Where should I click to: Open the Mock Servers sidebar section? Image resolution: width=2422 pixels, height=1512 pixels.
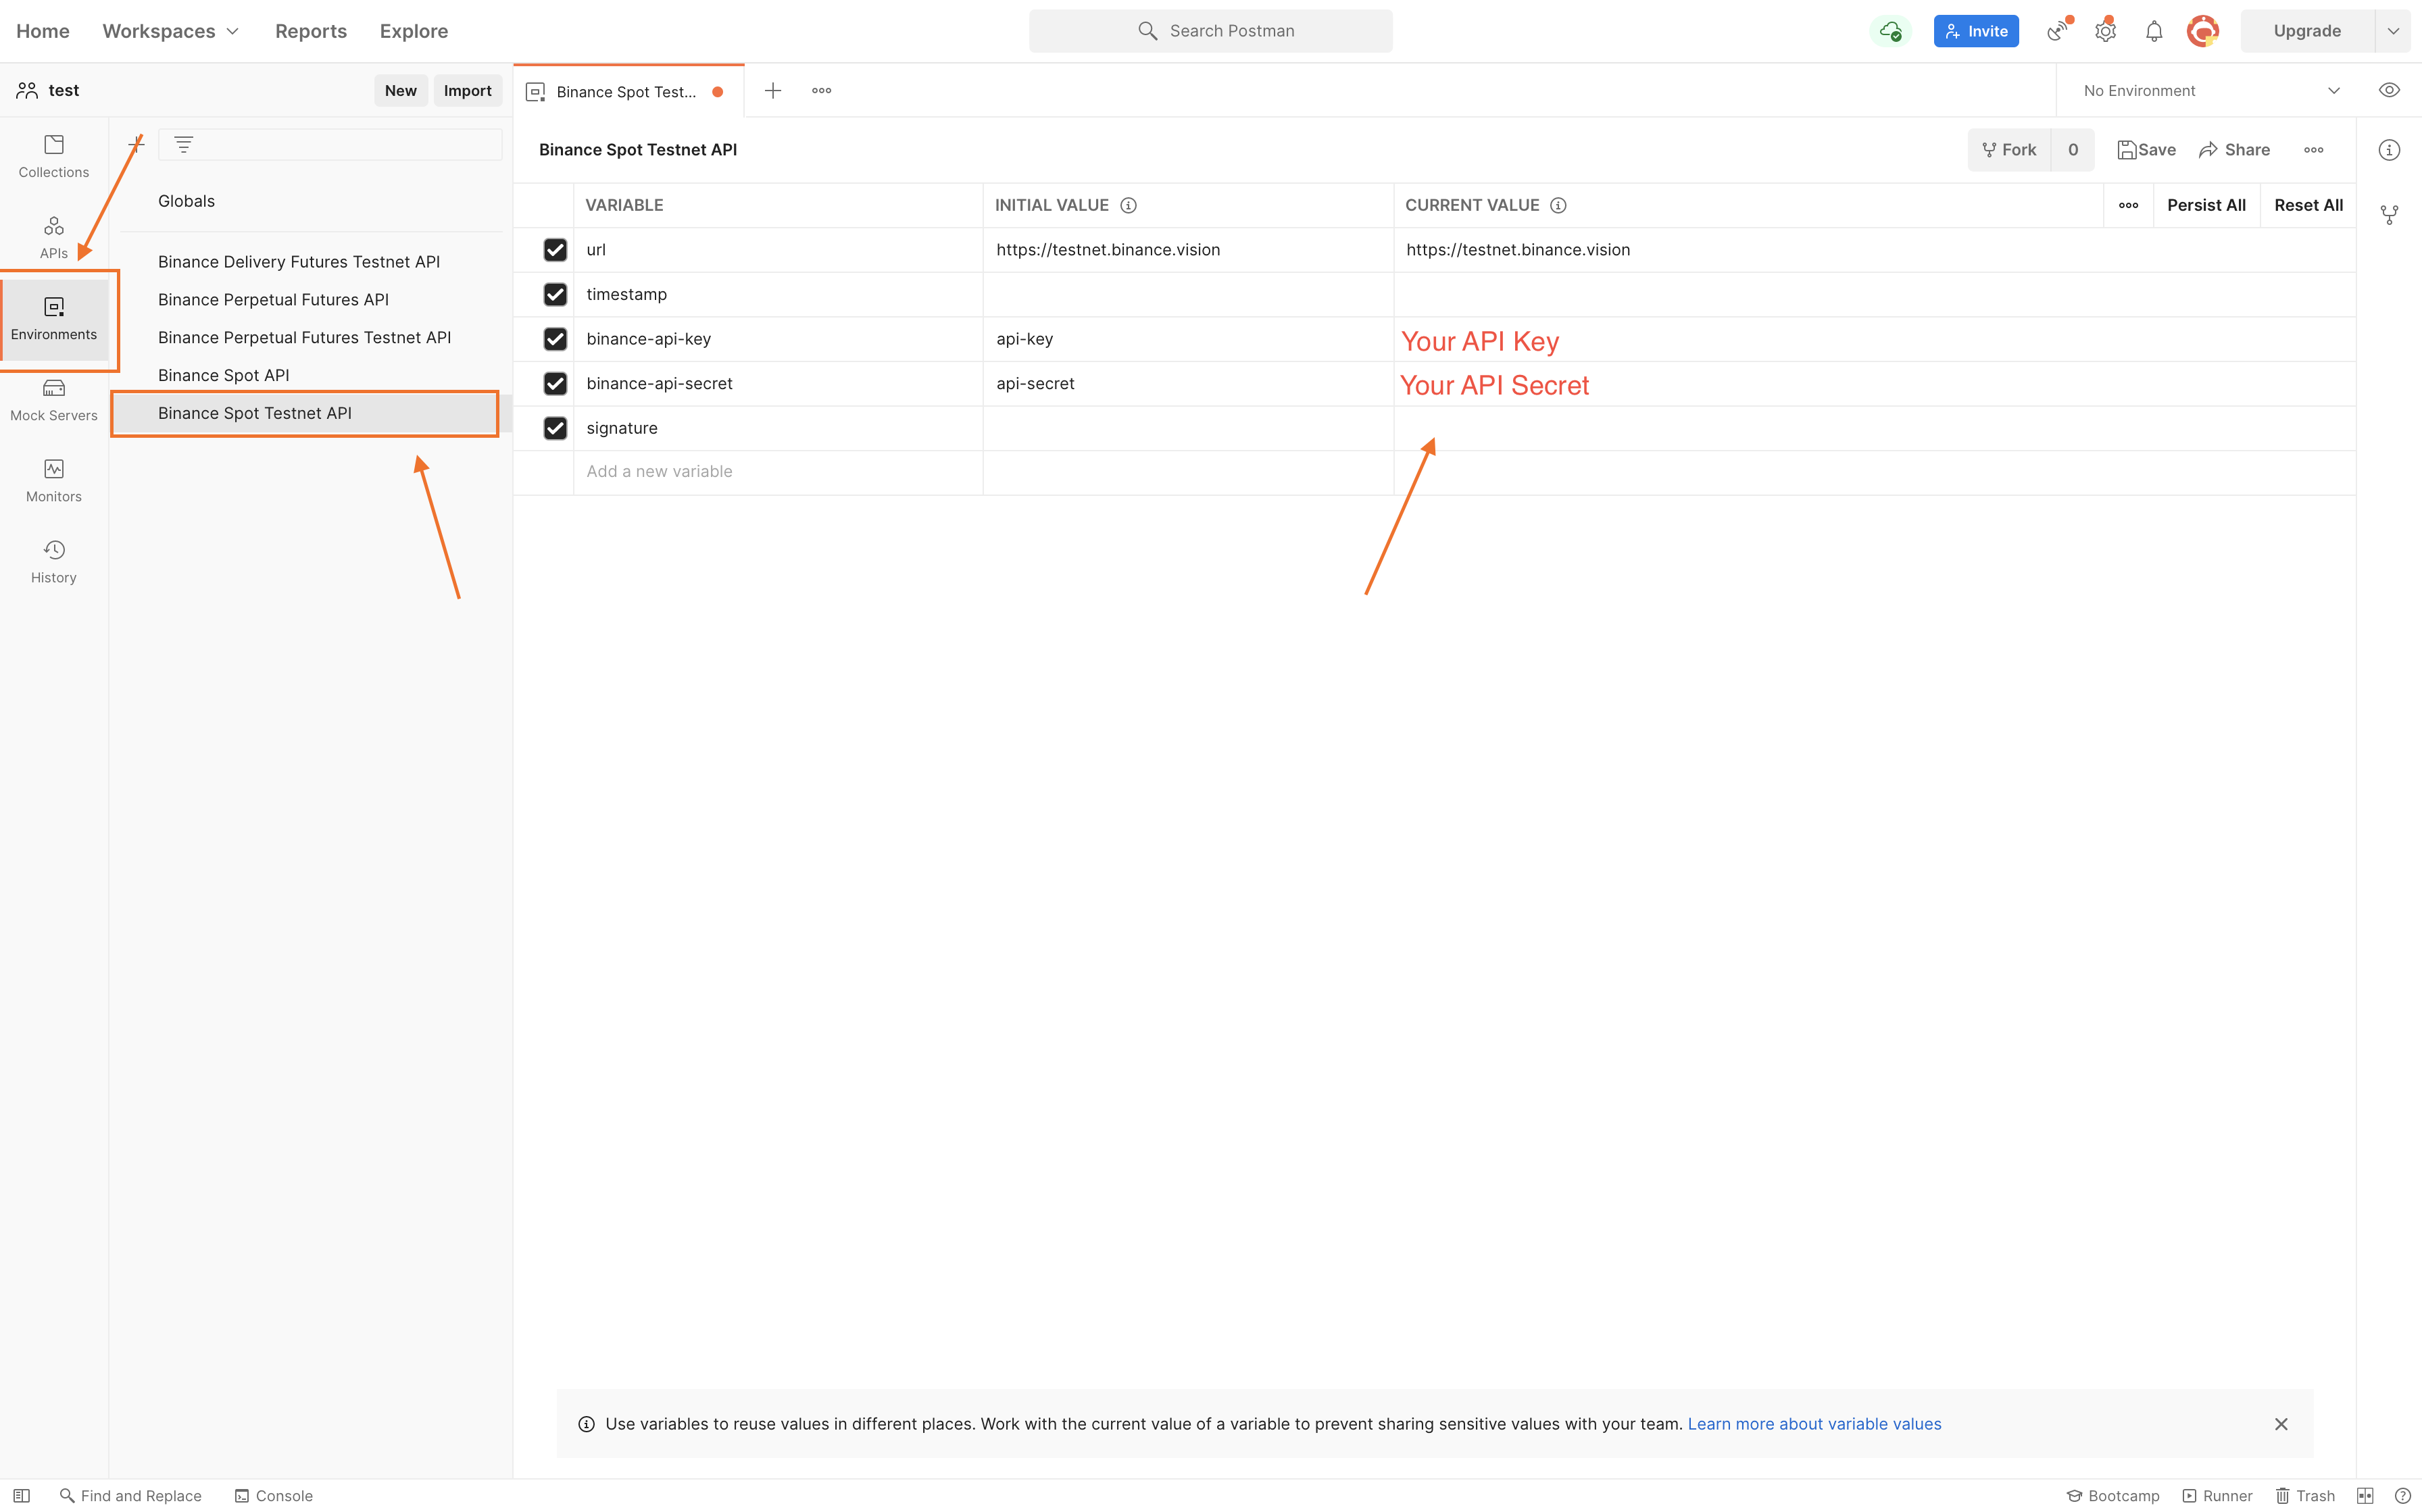coord(54,399)
